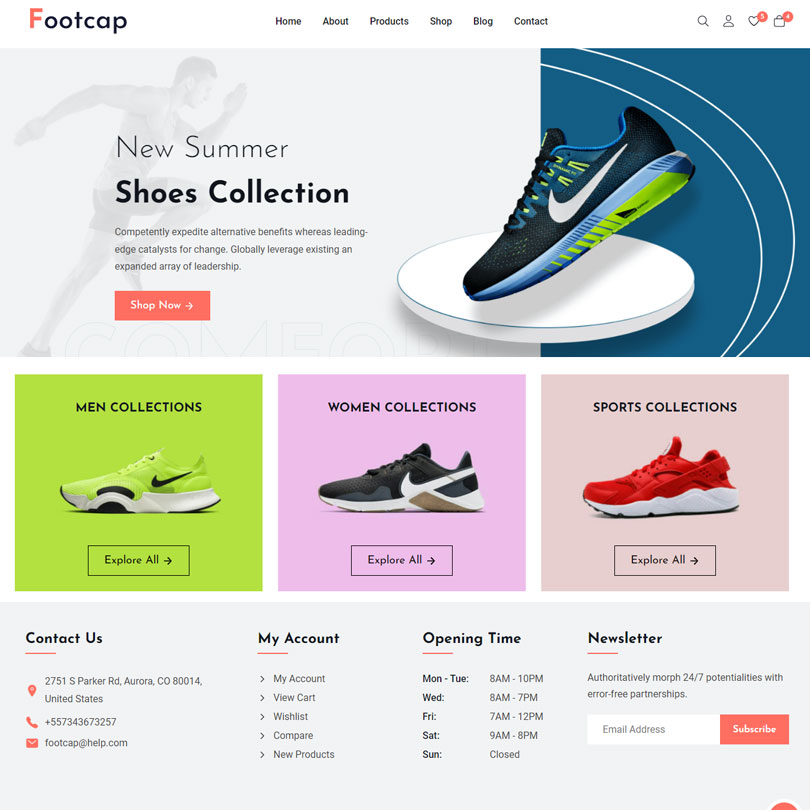Open the wishlist heart icon

754,21
